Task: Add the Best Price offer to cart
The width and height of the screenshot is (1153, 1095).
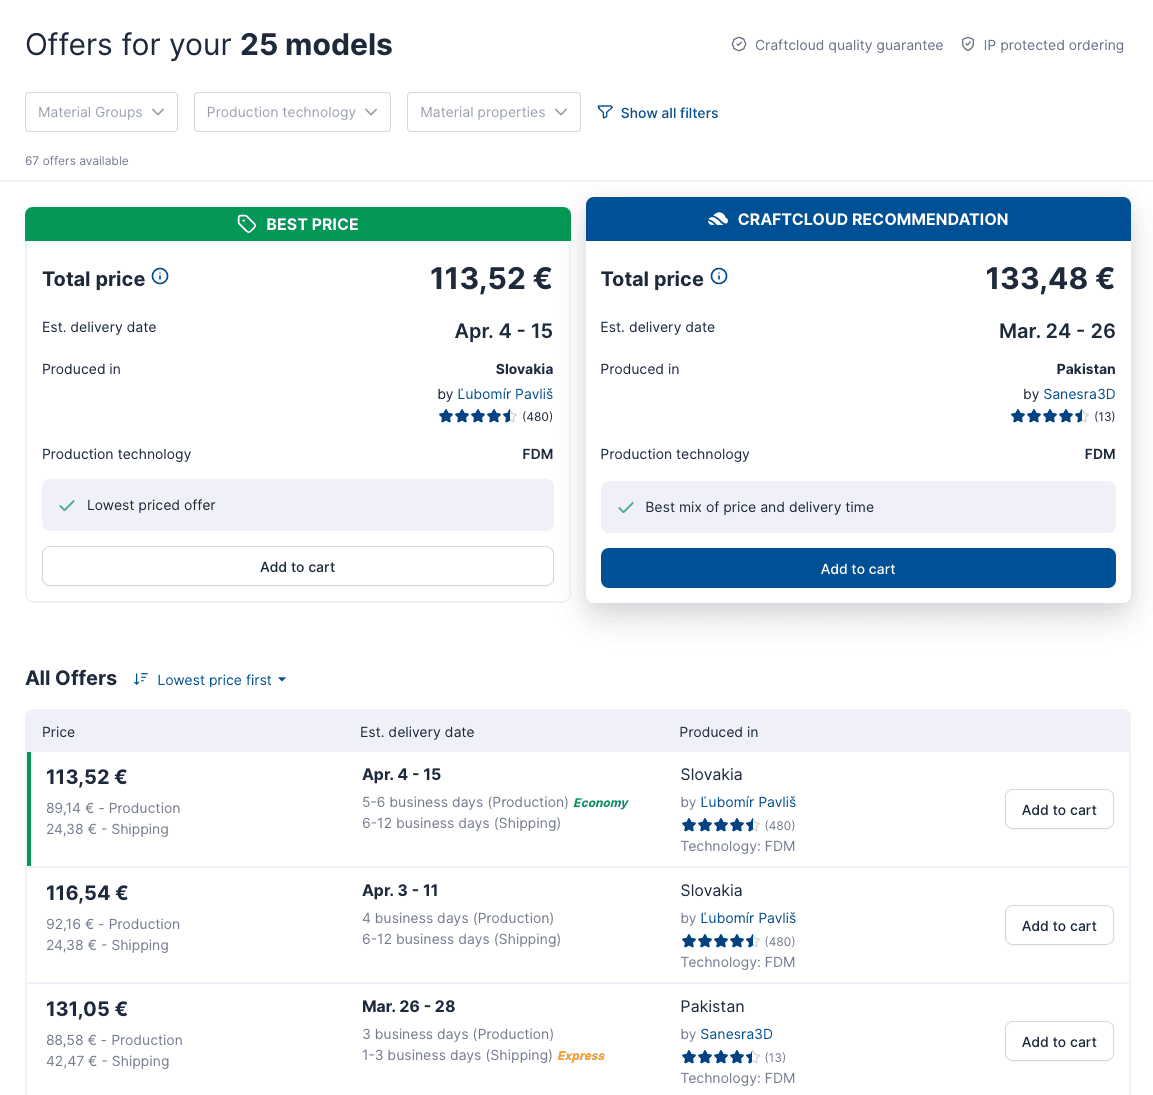Action: coord(298,566)
